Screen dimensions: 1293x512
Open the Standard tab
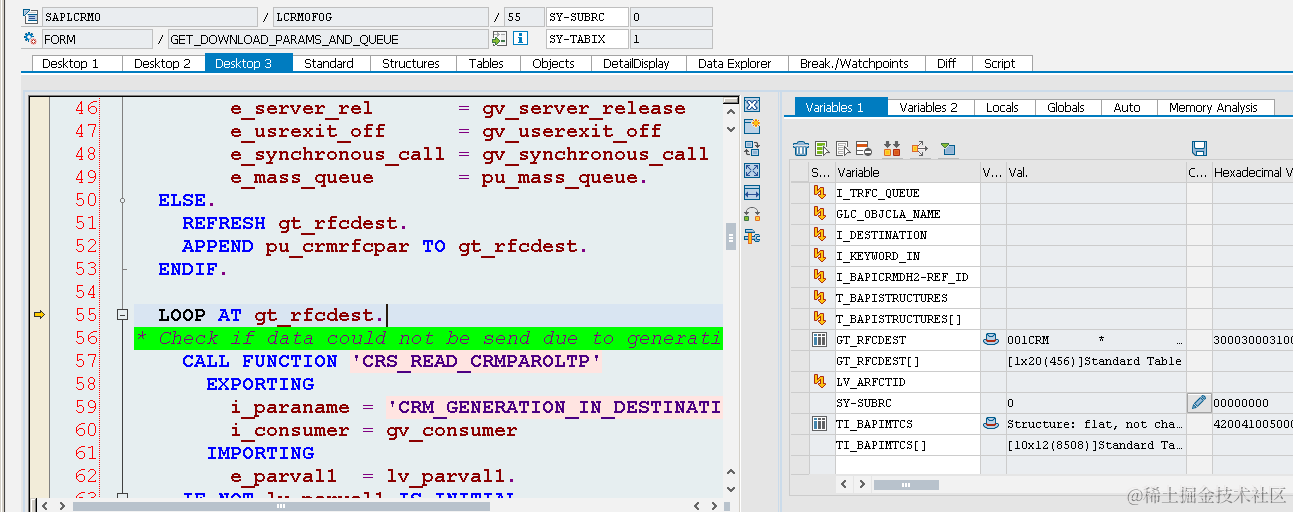point(329,63)
